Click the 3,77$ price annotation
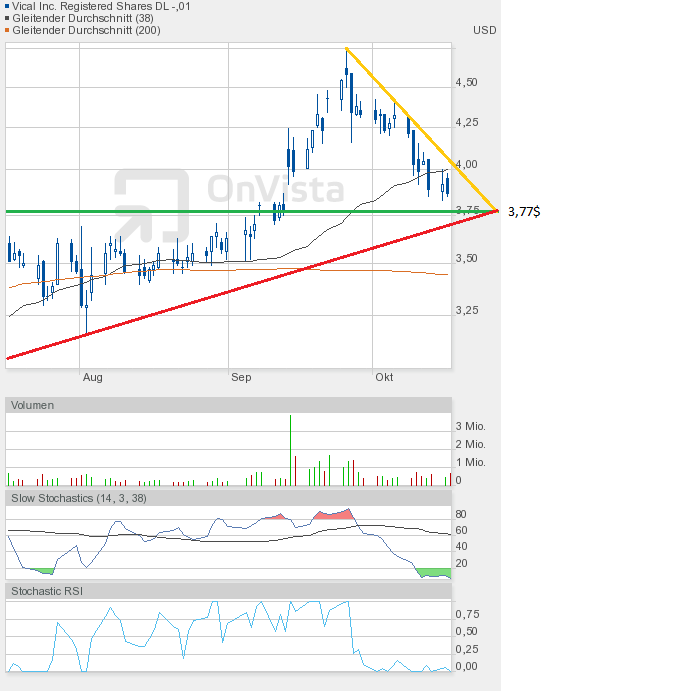 524,211
